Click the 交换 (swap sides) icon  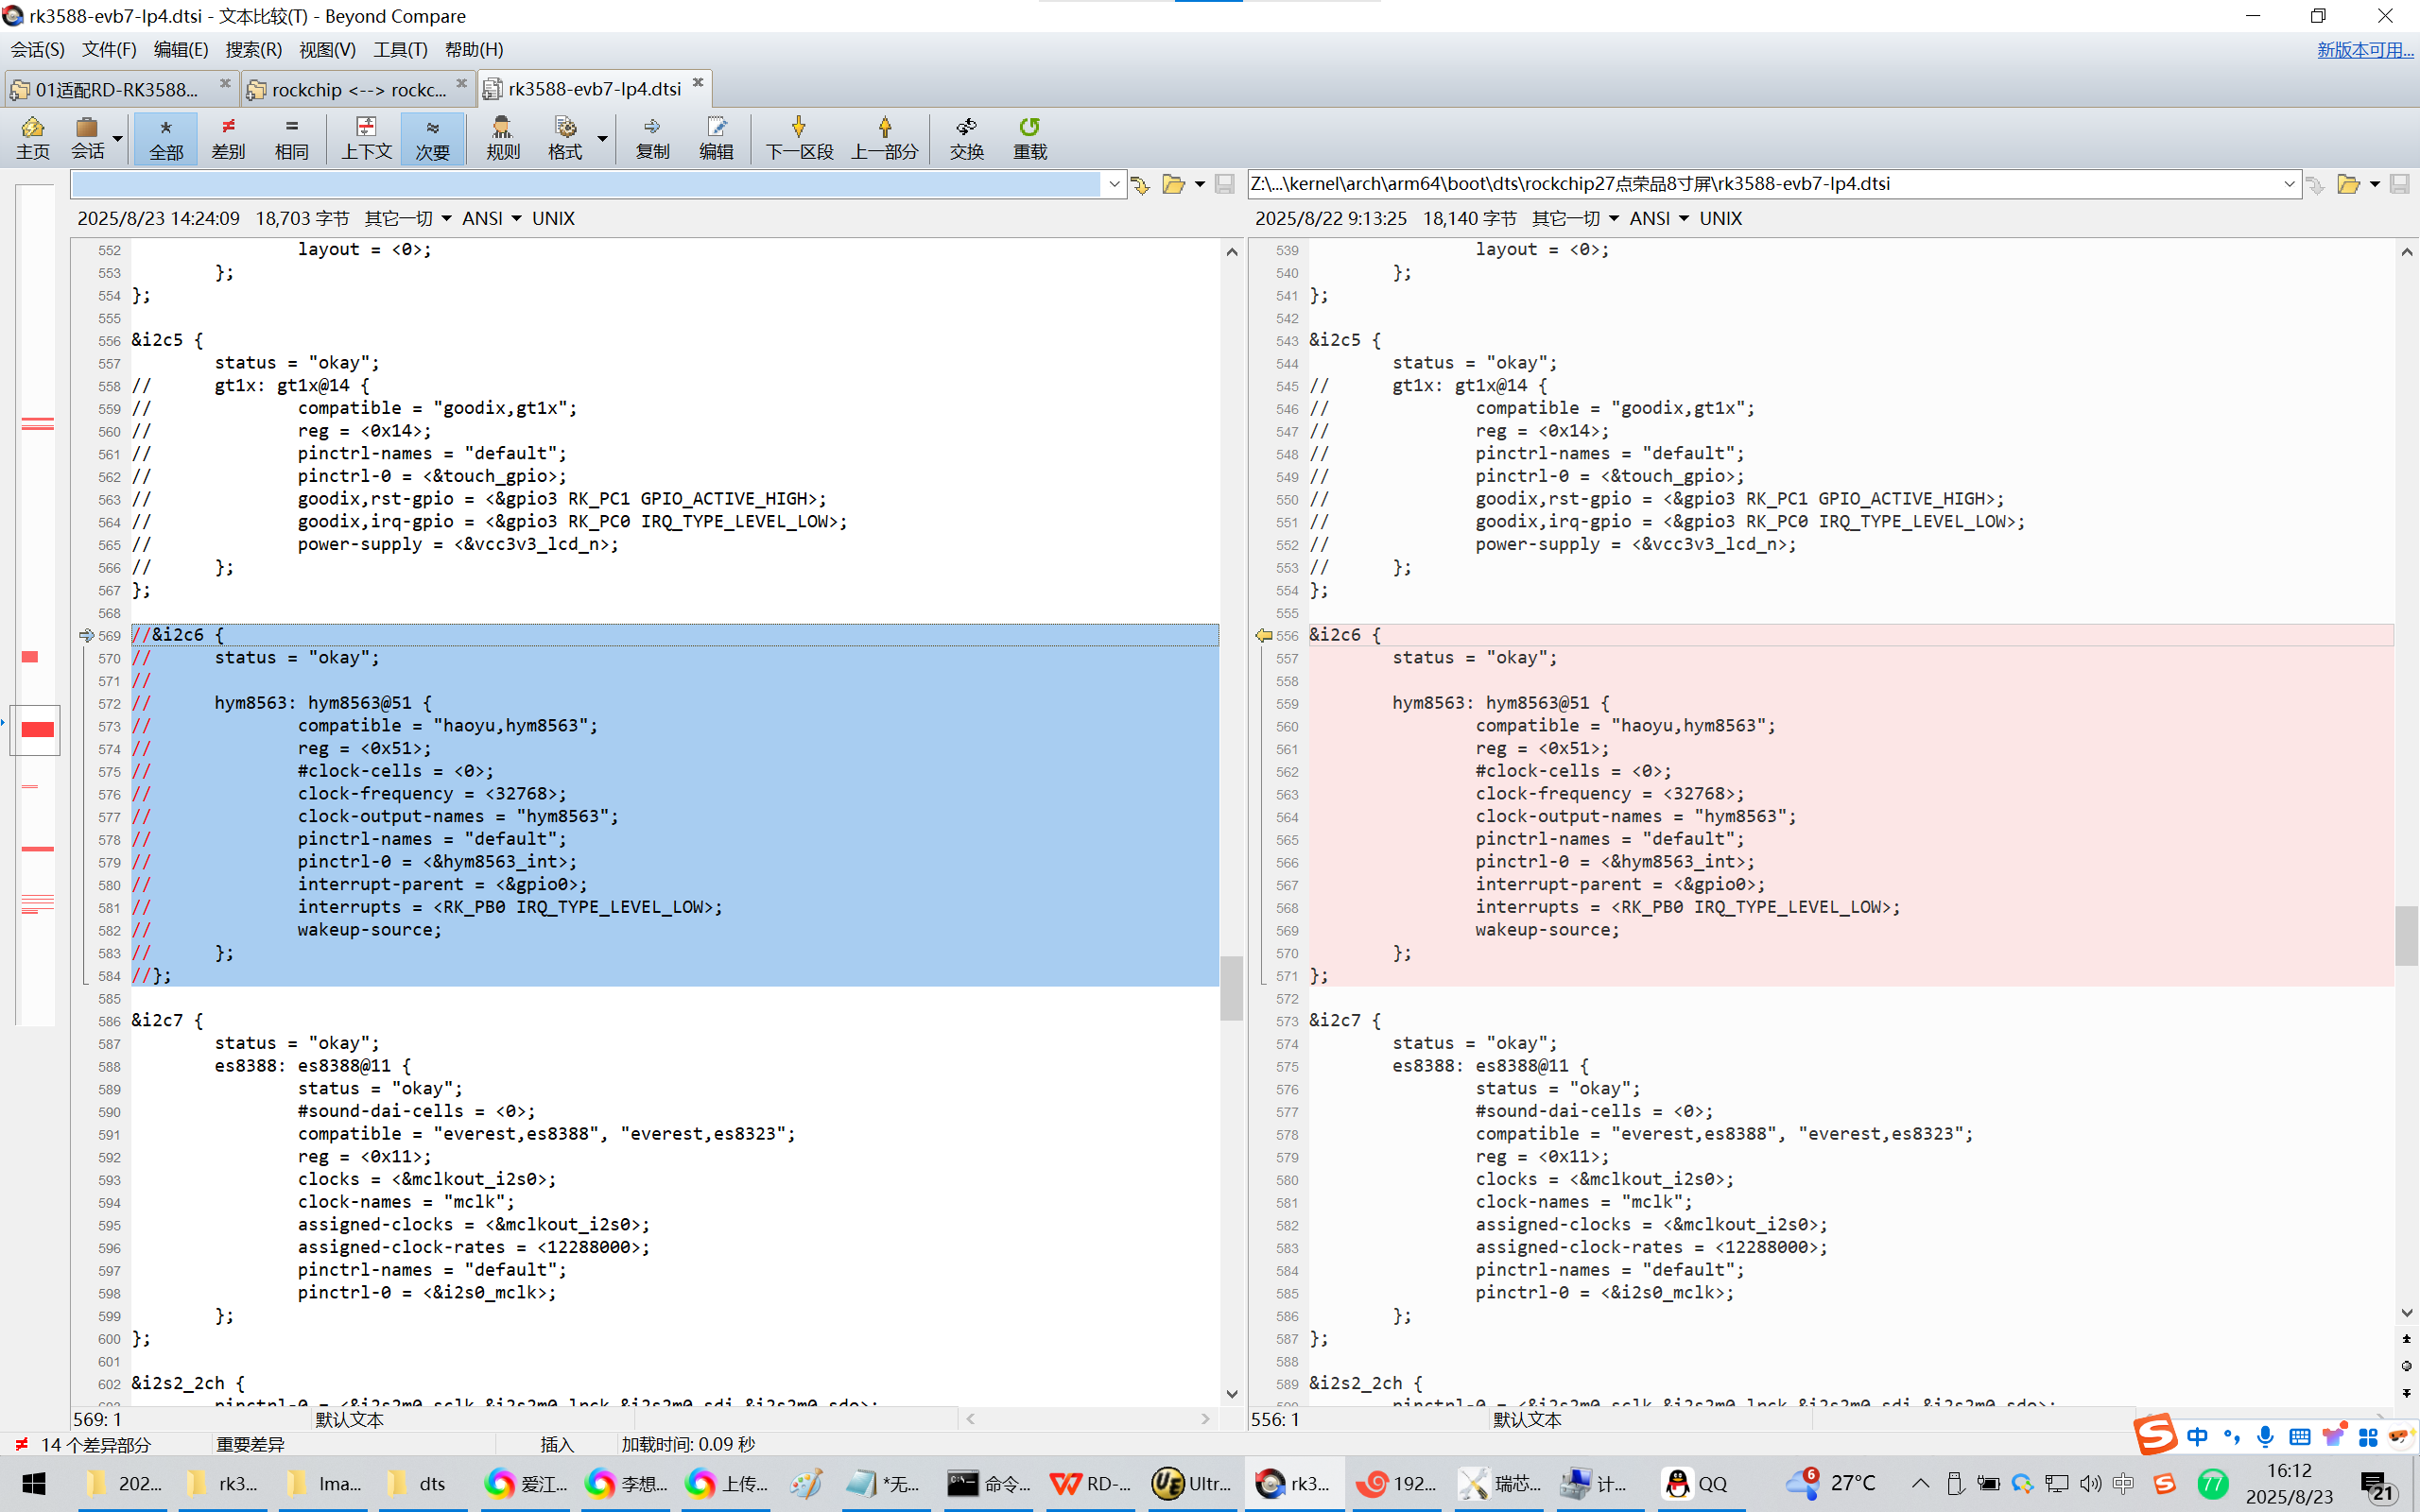point(967,138)
